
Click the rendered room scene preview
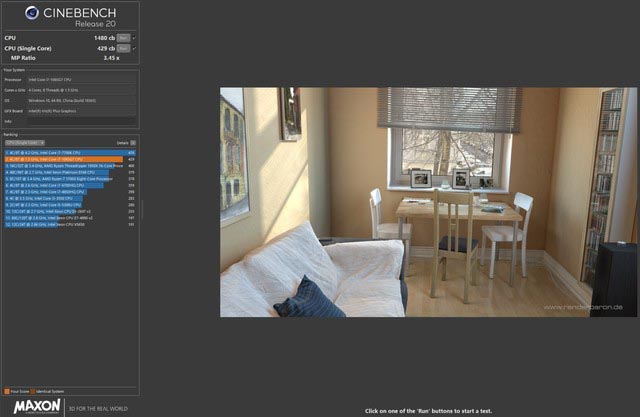(x=428, y=202)
